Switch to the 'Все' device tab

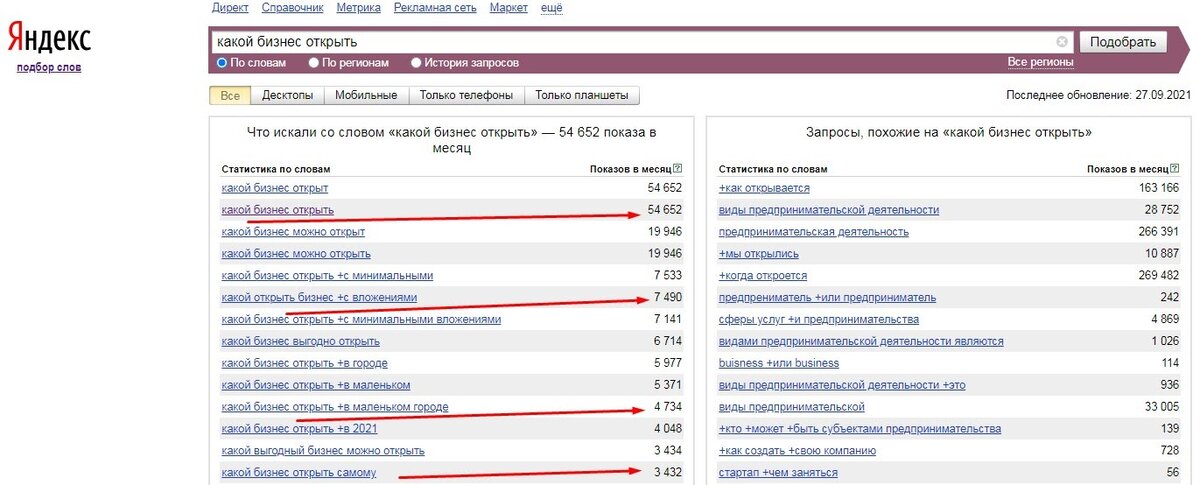pos(230,96)
